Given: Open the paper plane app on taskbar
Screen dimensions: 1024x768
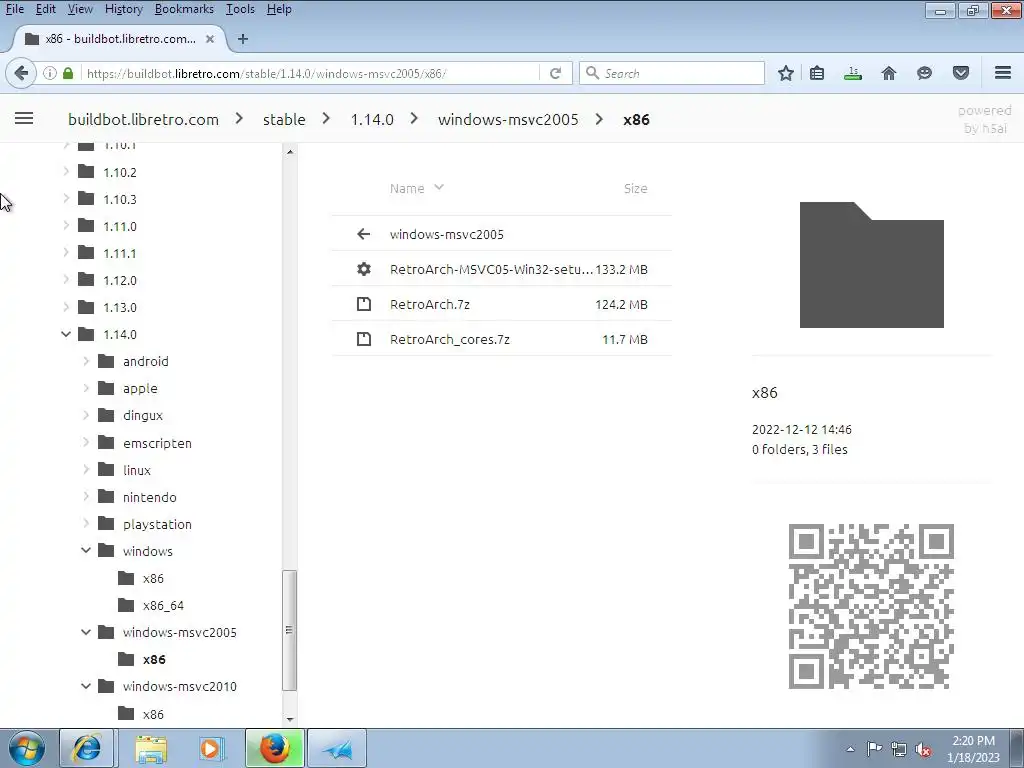Looking at the screenshot, I should click(337, 748).
